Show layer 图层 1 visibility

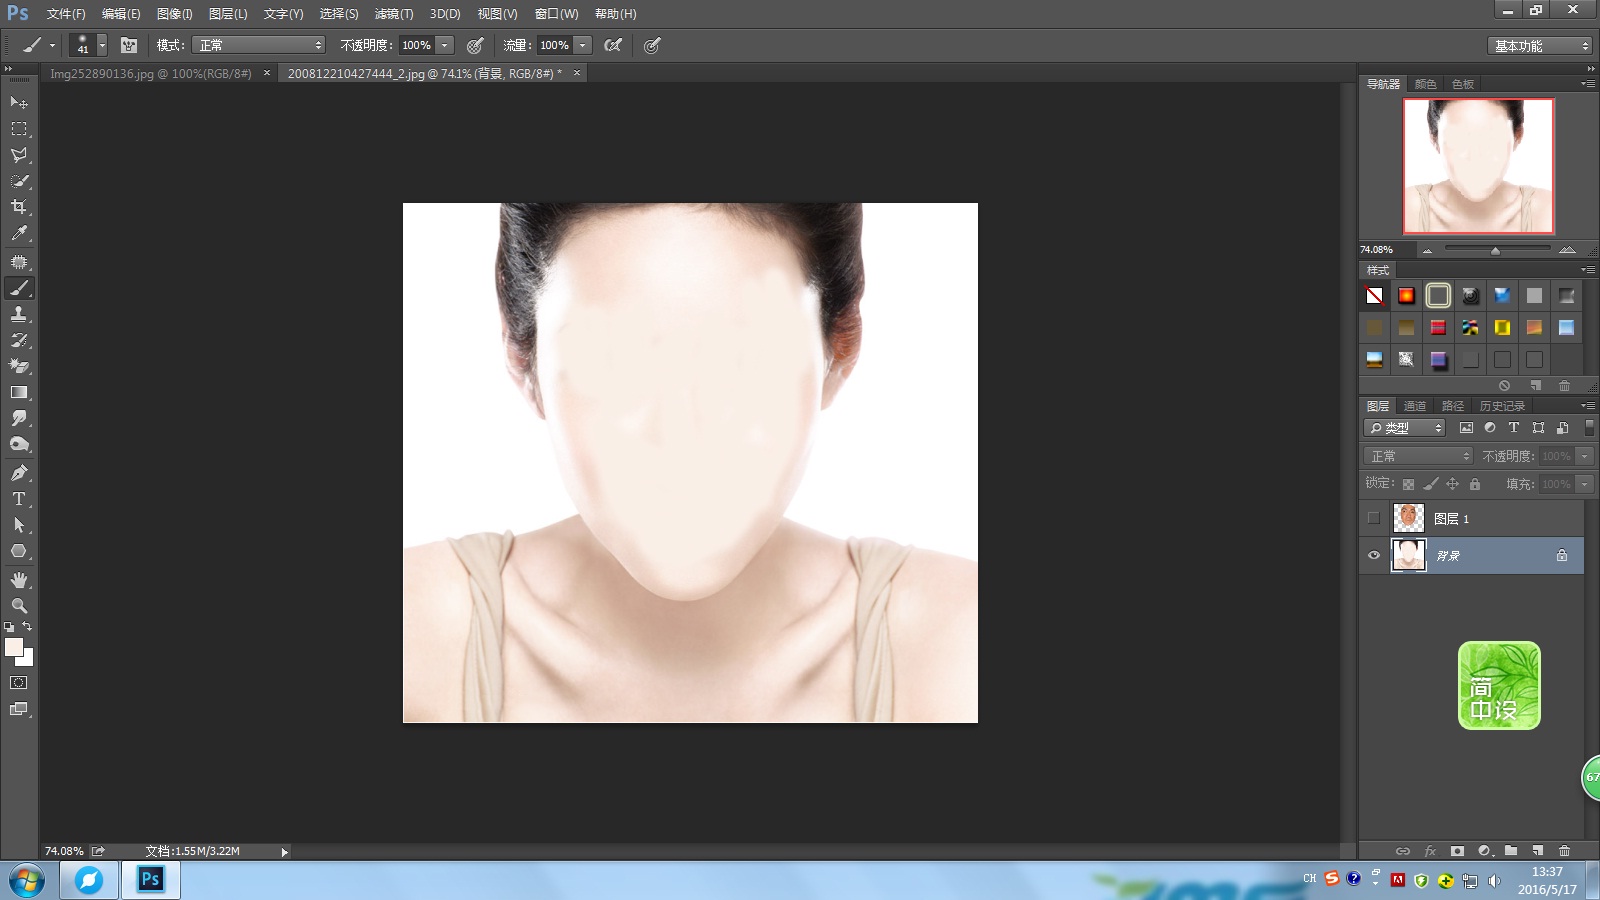pos(1373,518)
